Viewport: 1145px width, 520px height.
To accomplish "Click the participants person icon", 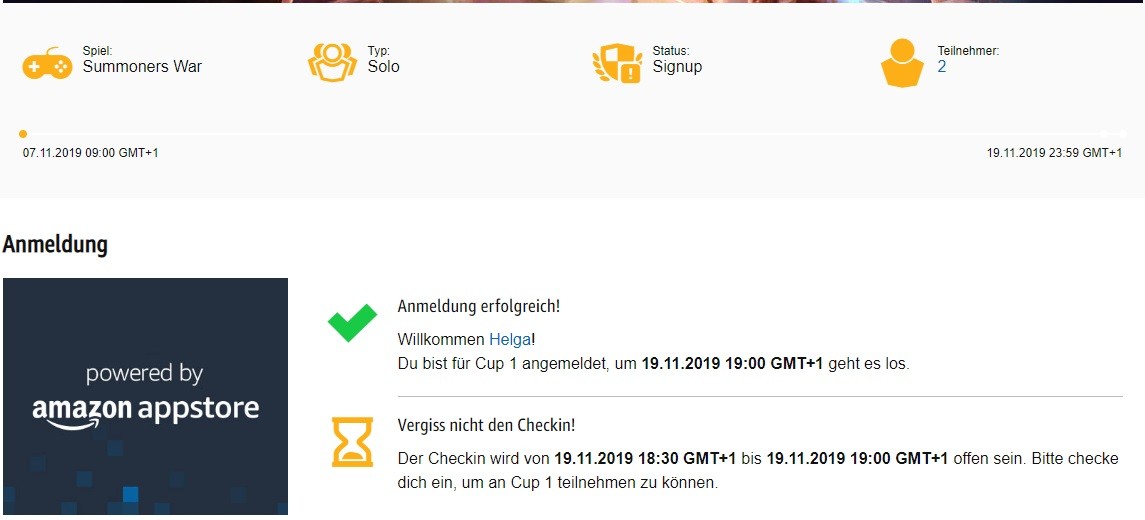I will (x=903, y=63).
